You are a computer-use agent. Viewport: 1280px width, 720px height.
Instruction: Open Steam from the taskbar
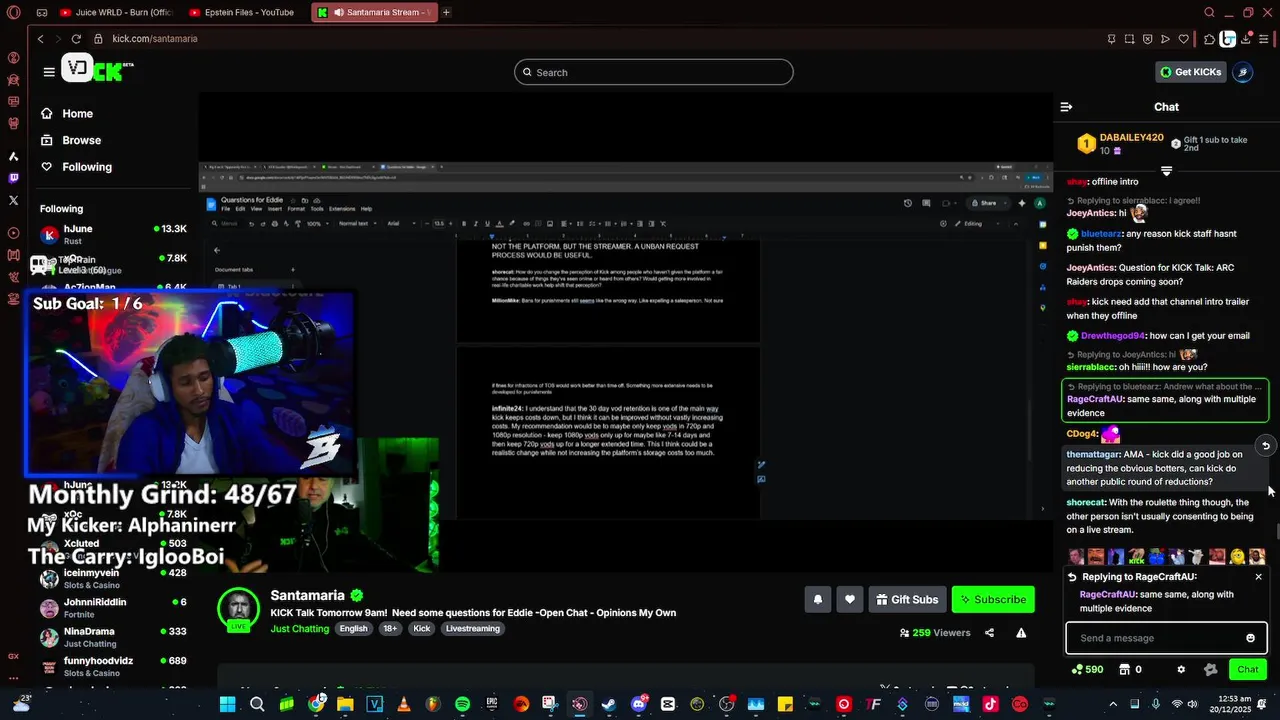(x=609, y=704)
